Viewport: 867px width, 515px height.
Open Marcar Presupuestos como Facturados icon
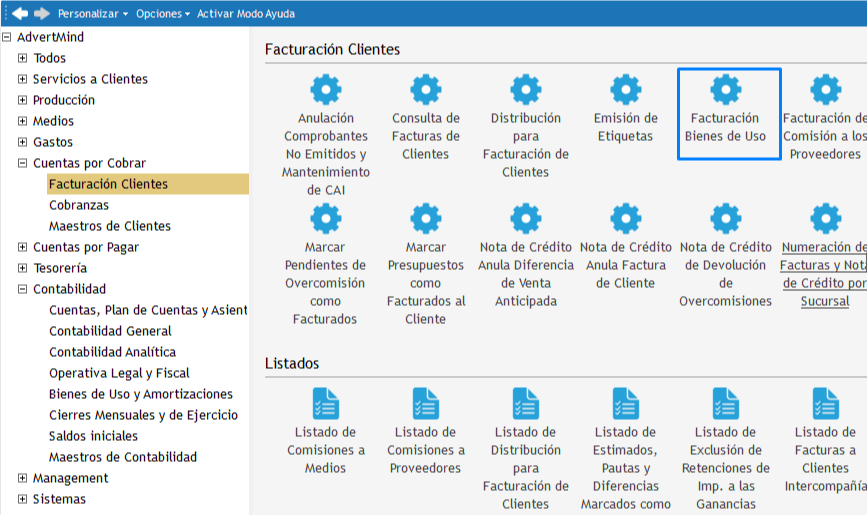[426, 218]
